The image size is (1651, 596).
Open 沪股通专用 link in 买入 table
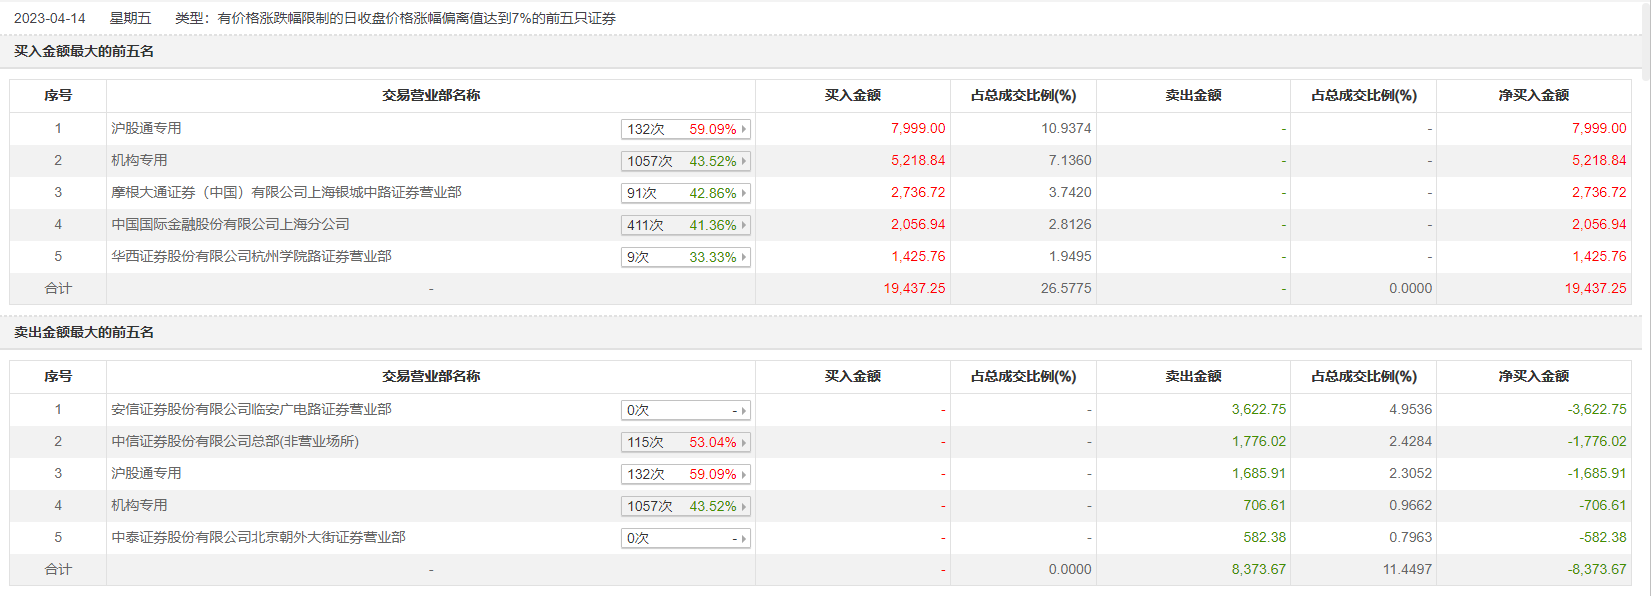146,128
